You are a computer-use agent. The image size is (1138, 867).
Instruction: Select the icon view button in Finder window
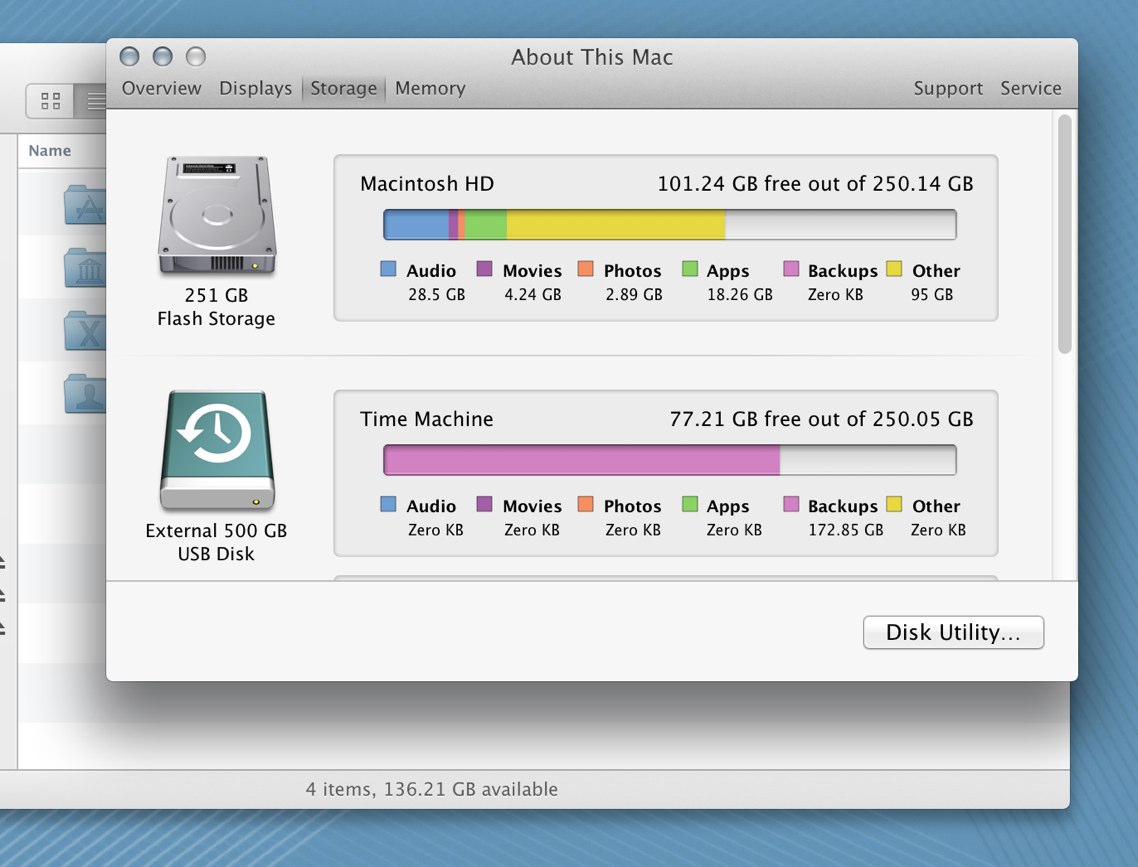pos(50,101)
